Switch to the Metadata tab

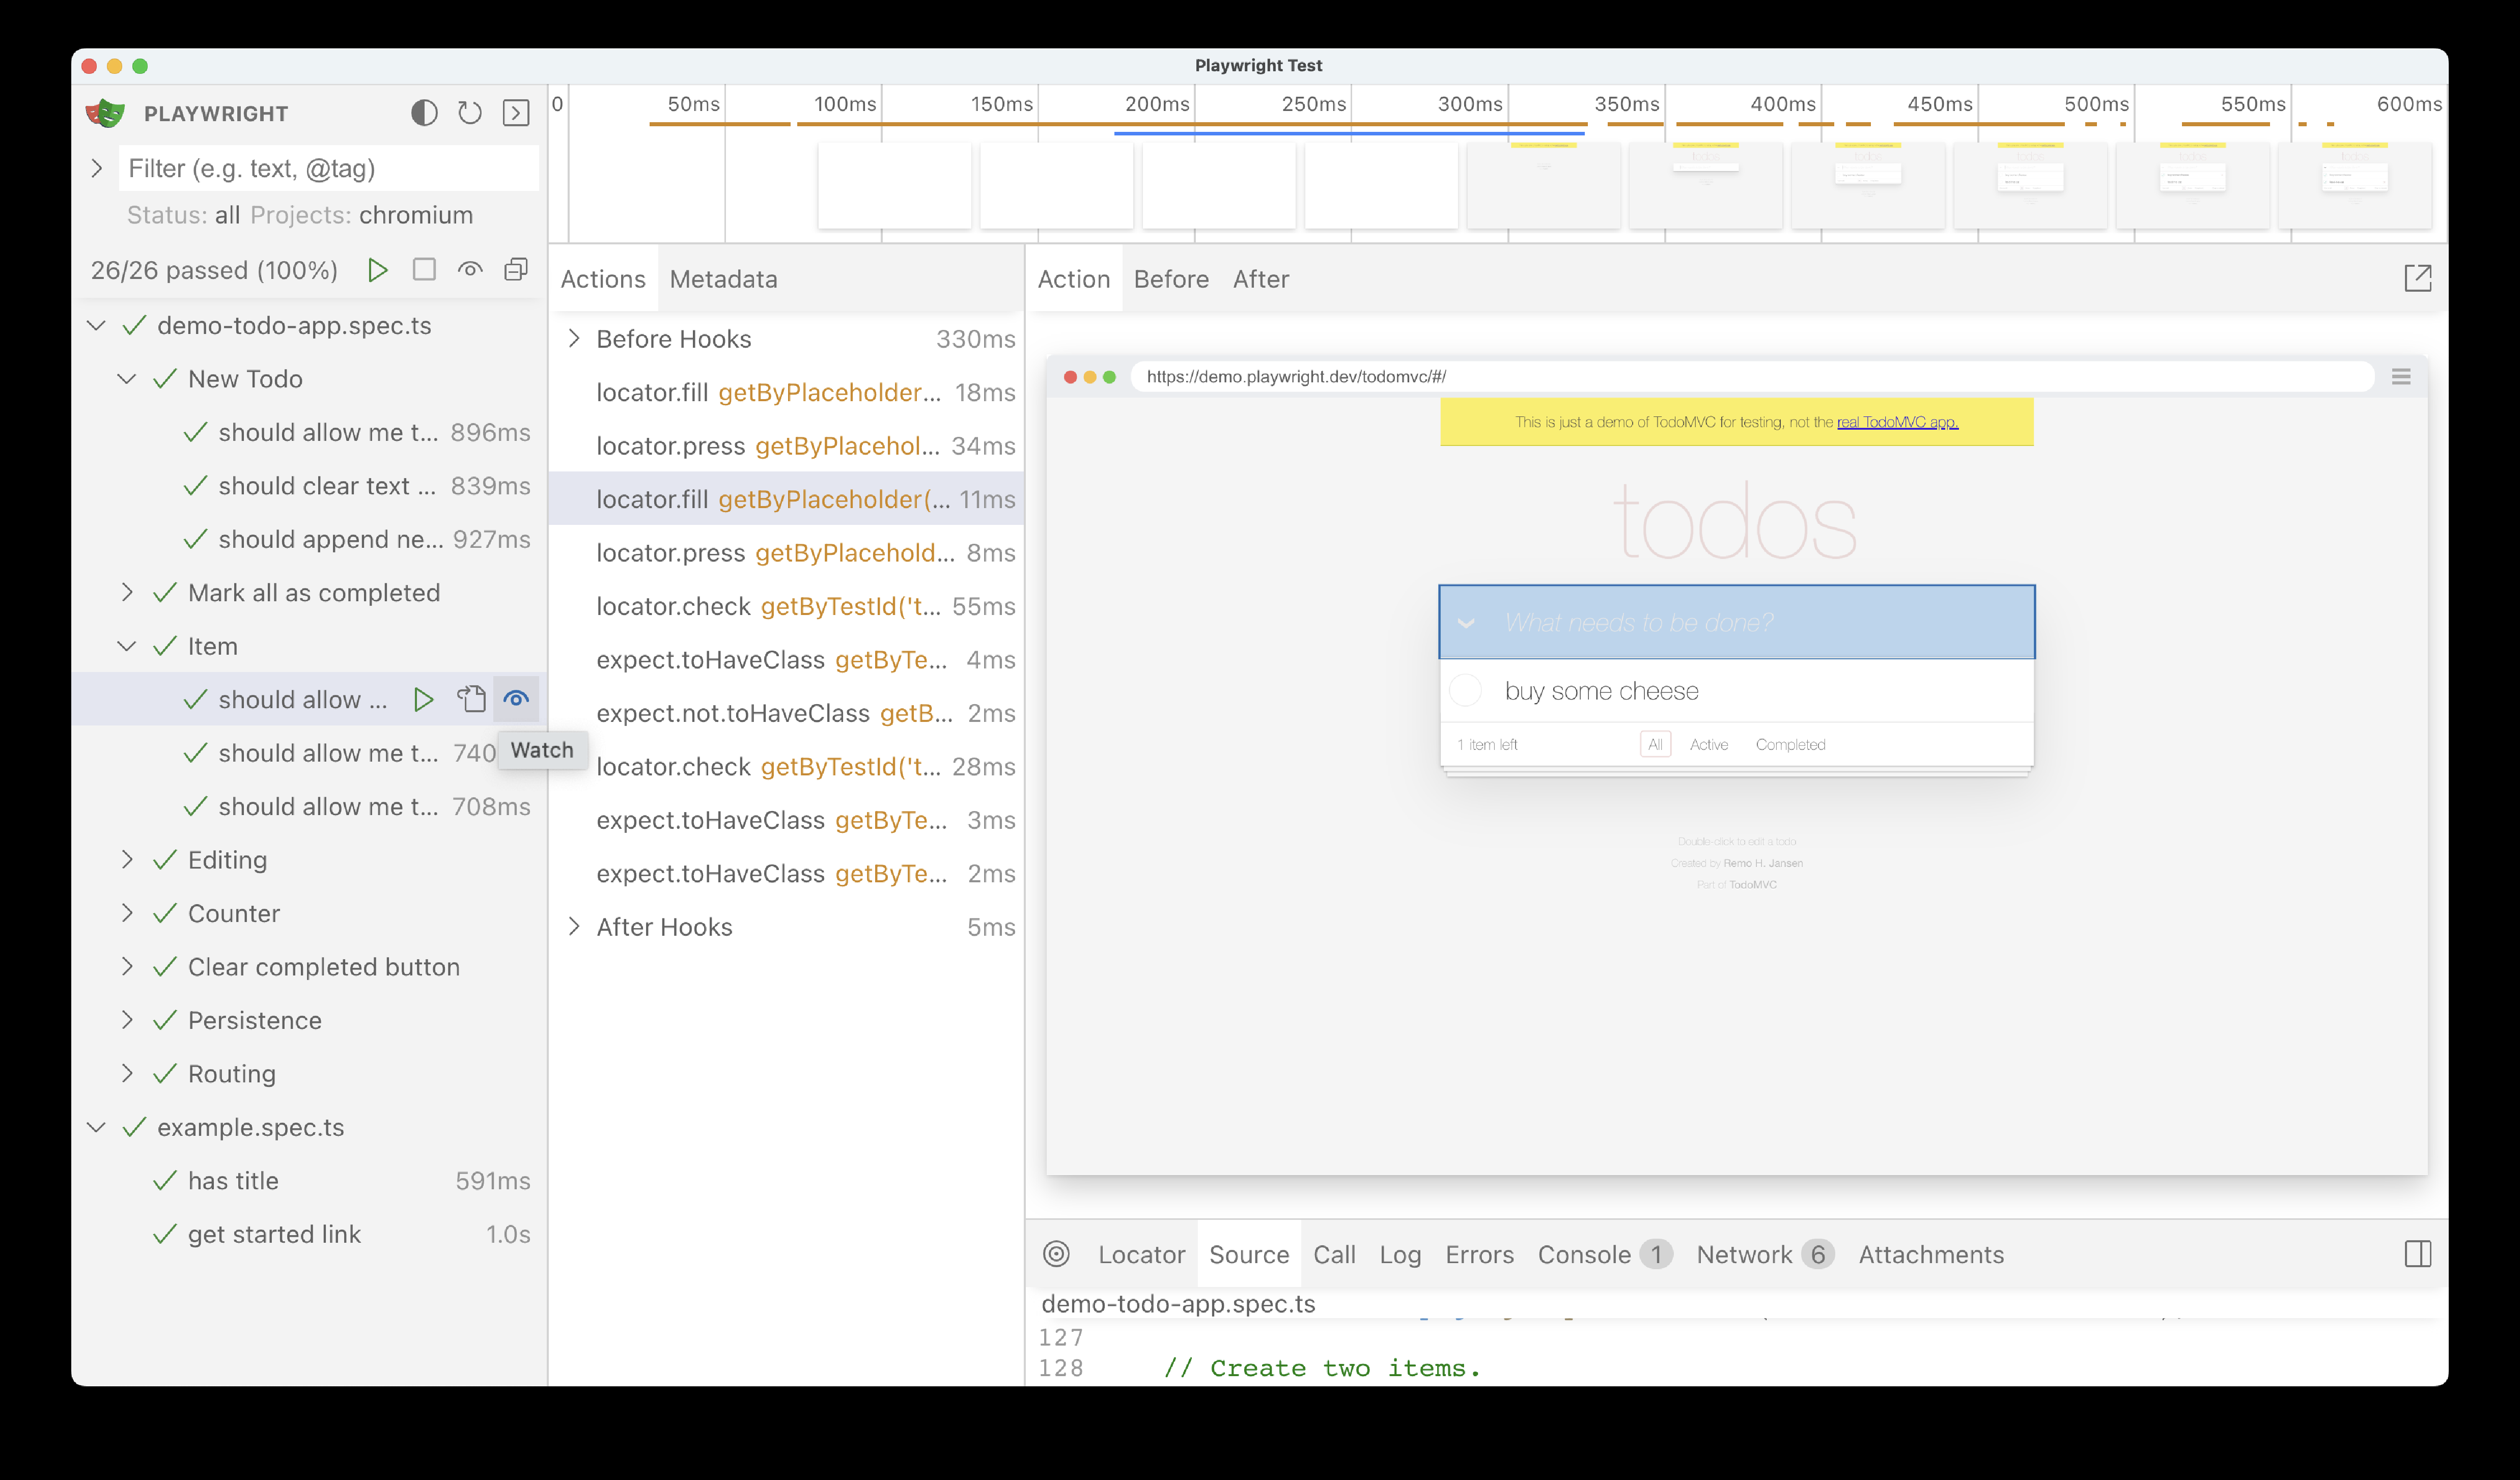tap(723, 279)
